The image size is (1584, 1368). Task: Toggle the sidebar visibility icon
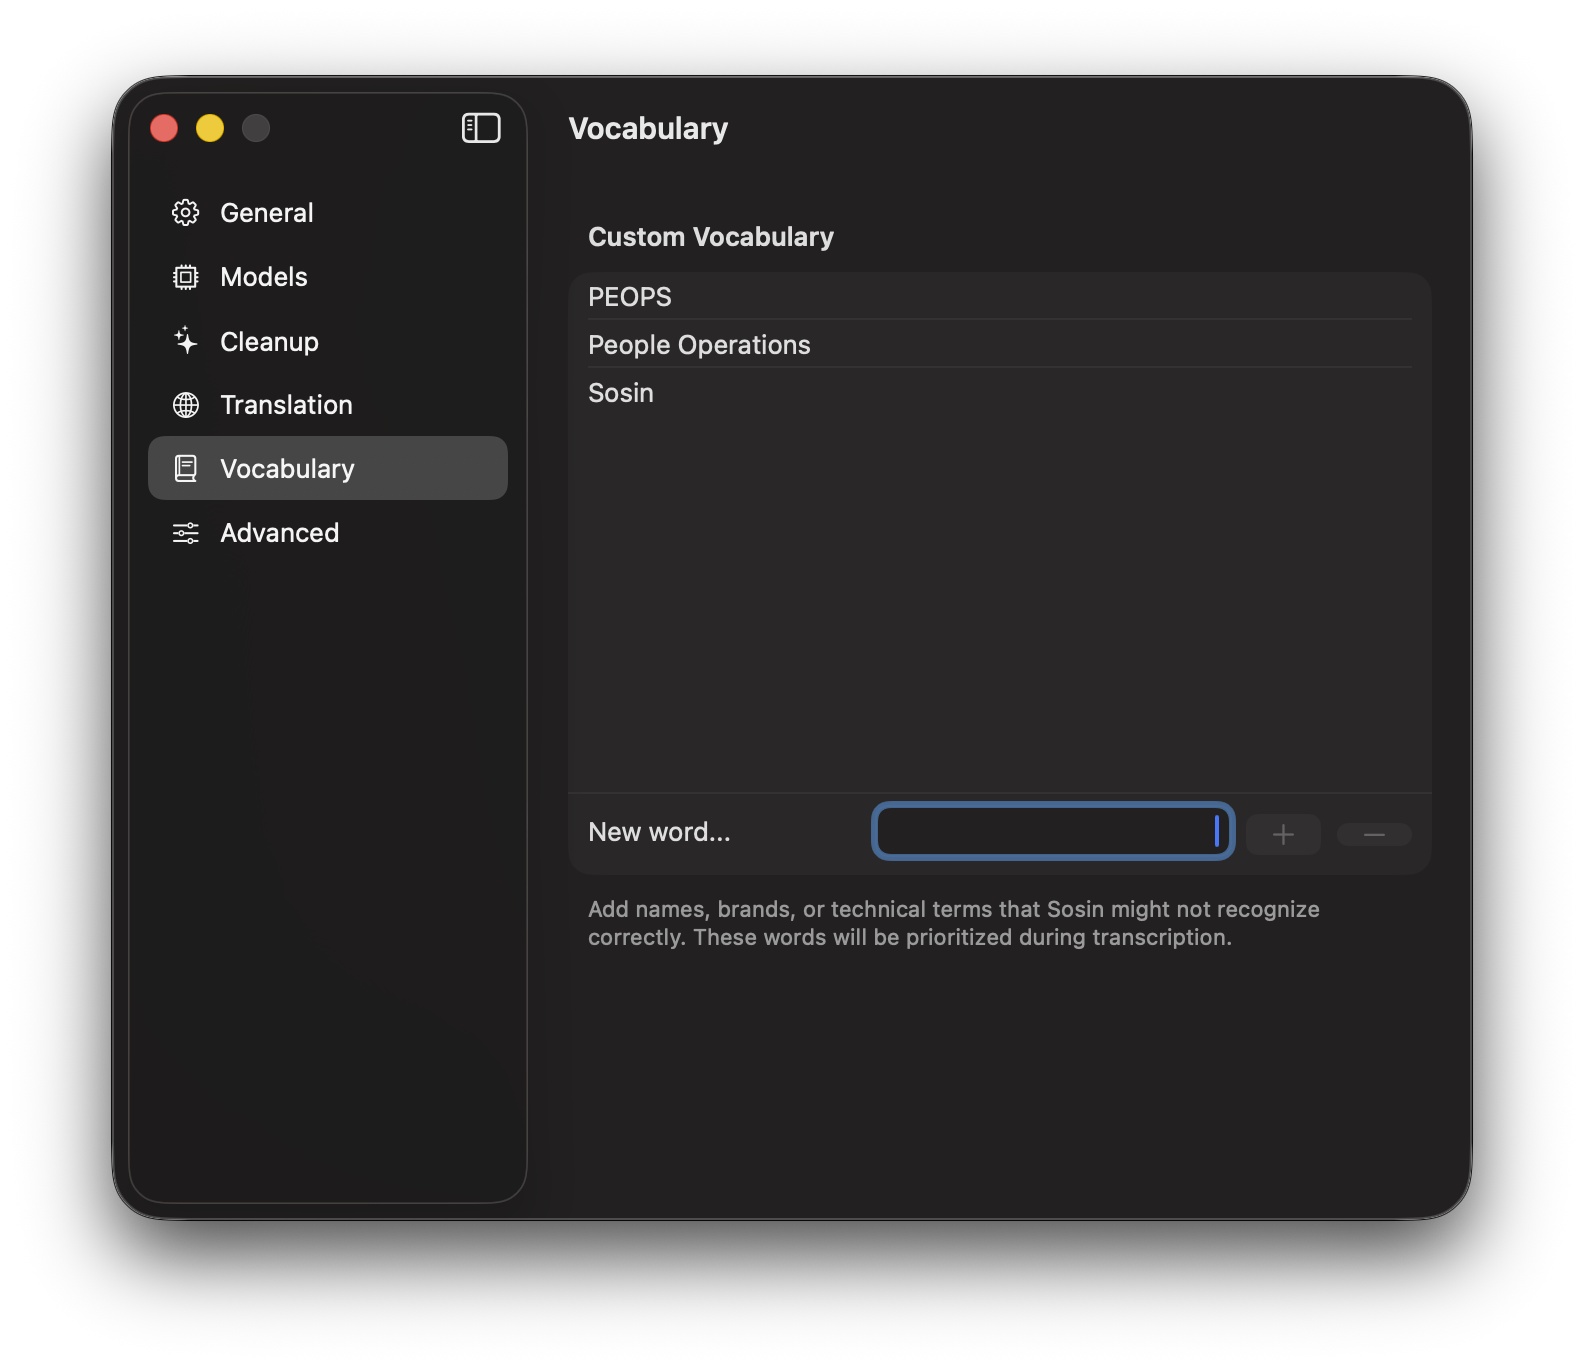click(481, 128)
